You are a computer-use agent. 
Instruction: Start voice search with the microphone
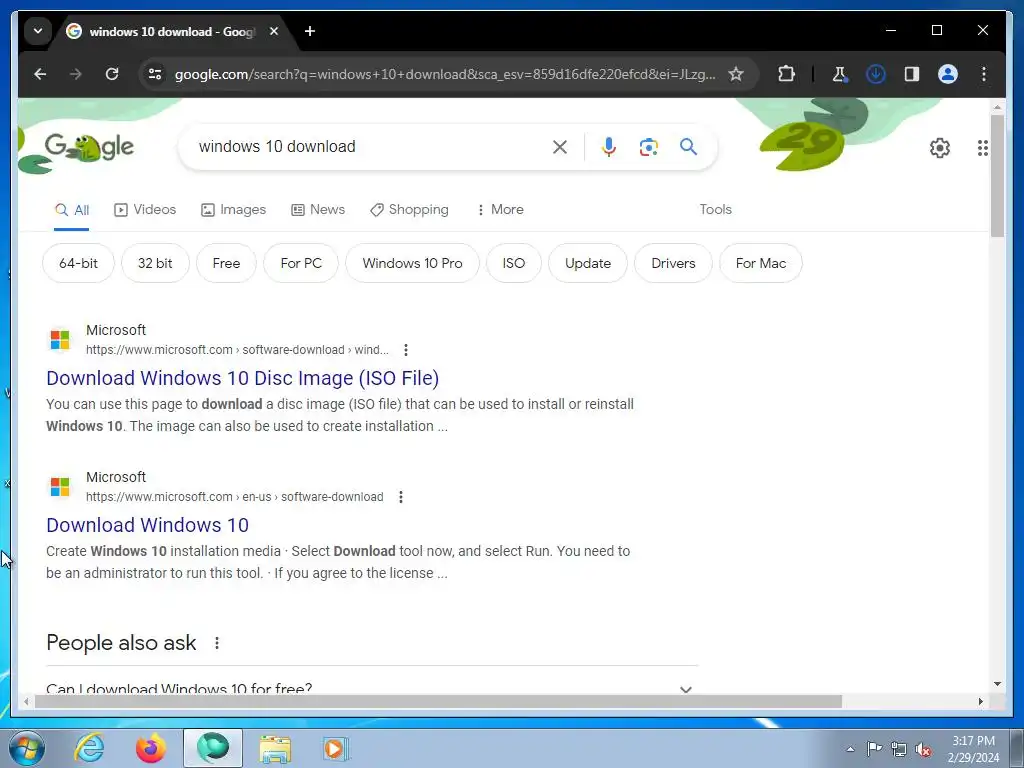[609, 147]
